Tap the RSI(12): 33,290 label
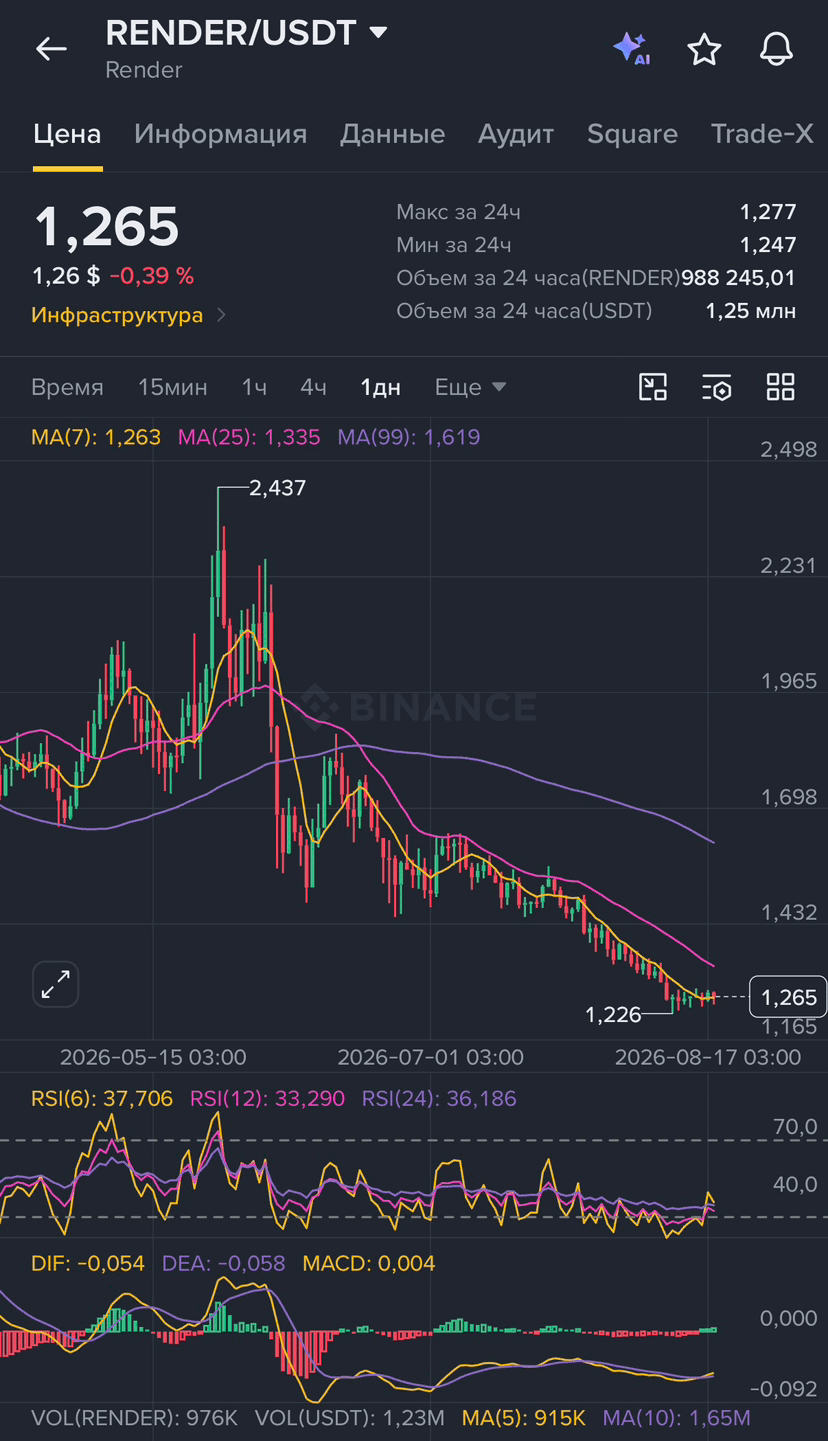Viewport: 828px width, 1441px height. [267, 1099]
